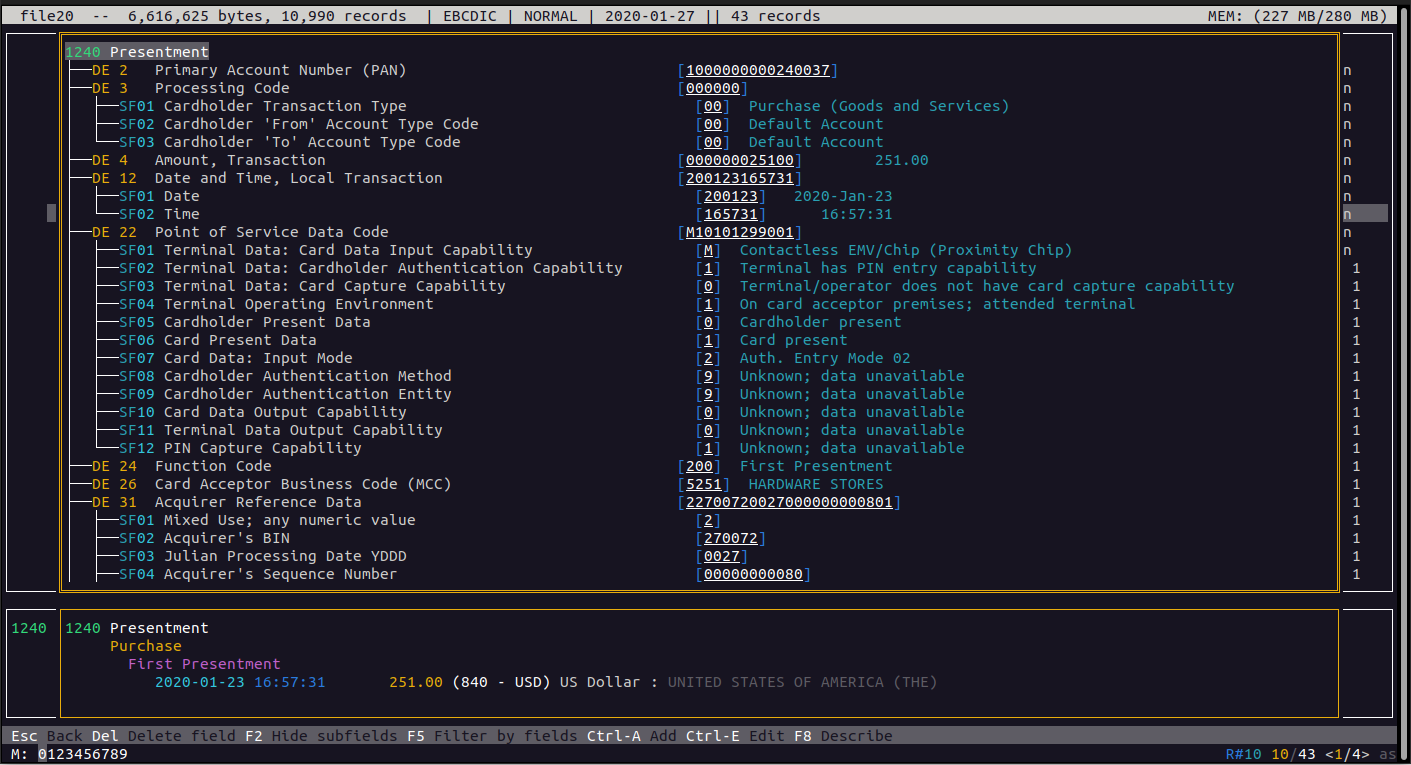Click F5 Filter by fields shortcut
1411x765 pixels.
pyautogui.click(x=492, y=736)
